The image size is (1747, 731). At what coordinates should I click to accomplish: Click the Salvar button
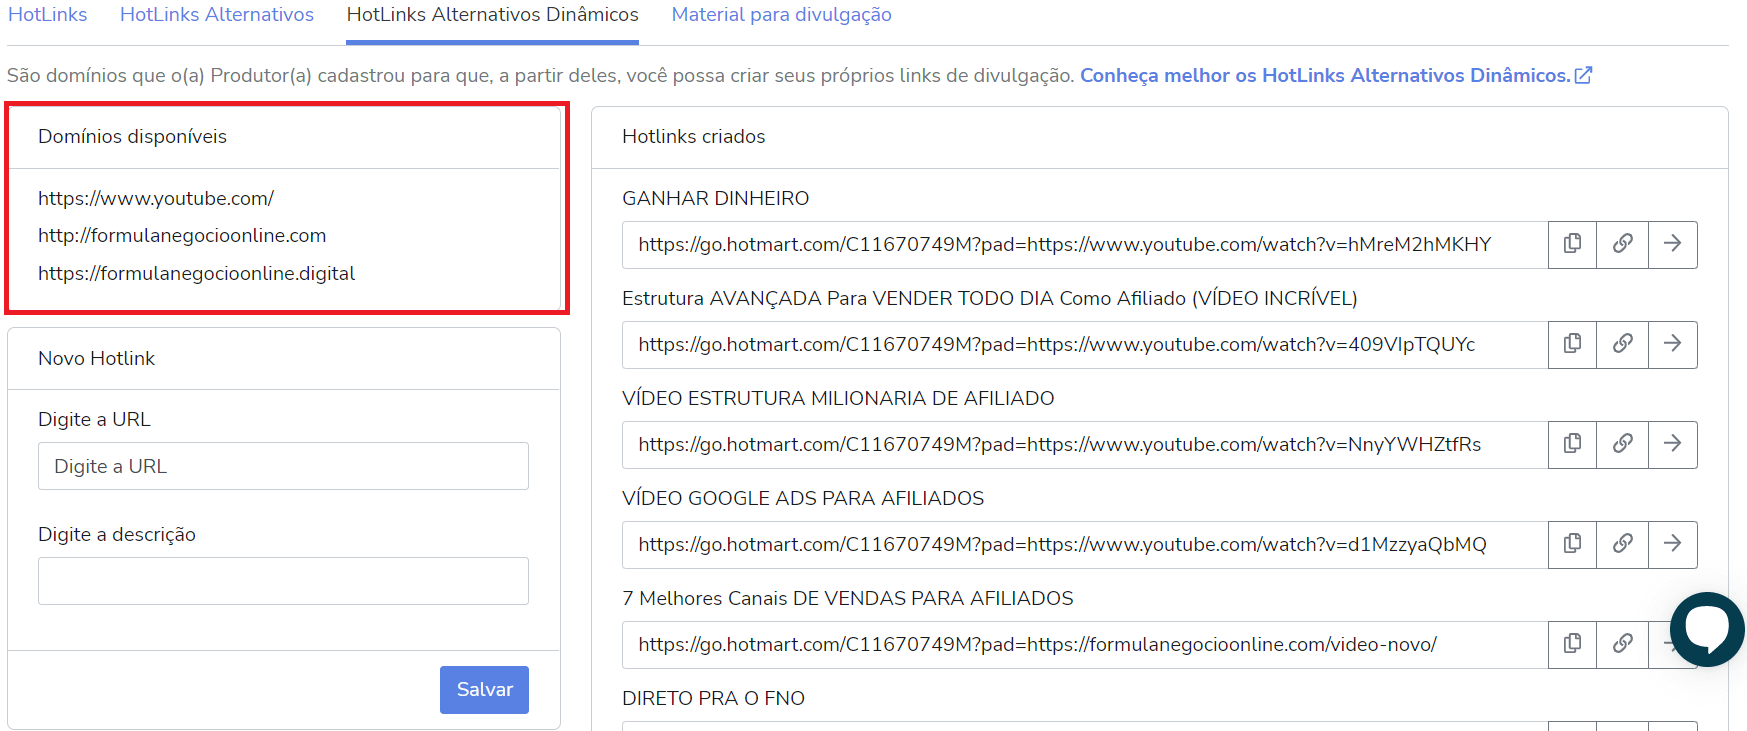pyautogui.click(x=484, y=690)
